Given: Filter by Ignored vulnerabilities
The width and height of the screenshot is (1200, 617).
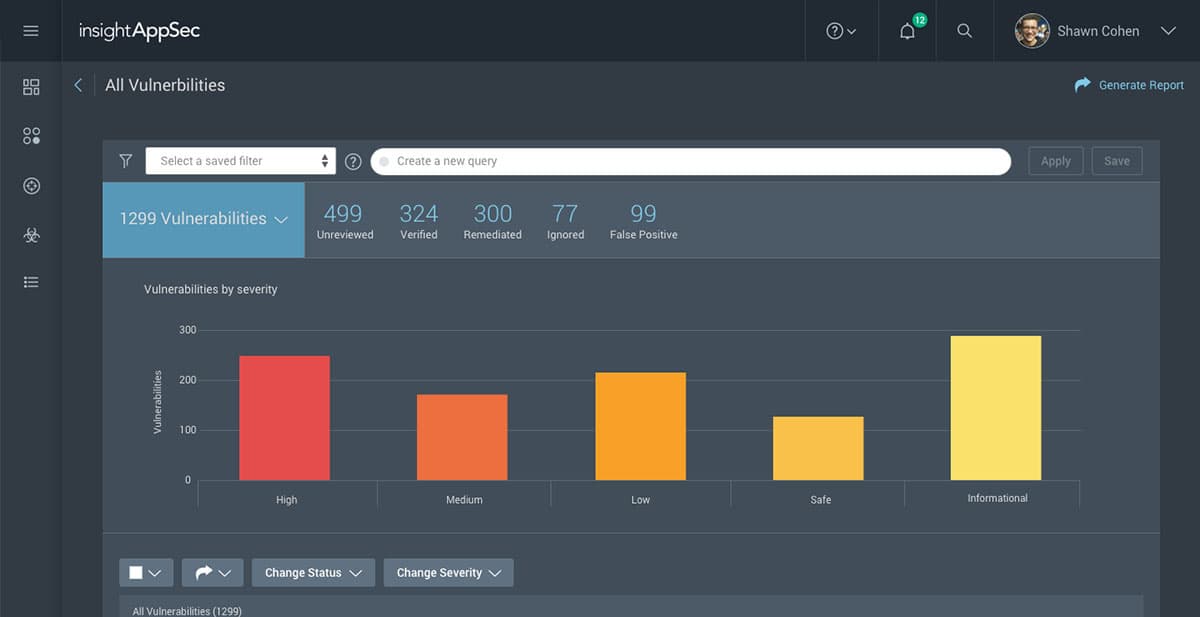Looking at the screenshot, I should tap(565, 220).
